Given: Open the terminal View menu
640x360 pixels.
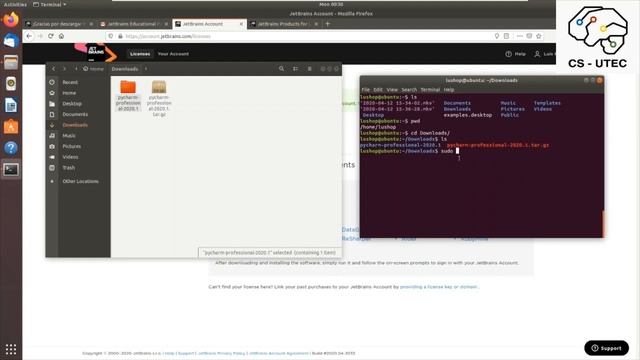Looking at the screenshot, I should 392,89.
